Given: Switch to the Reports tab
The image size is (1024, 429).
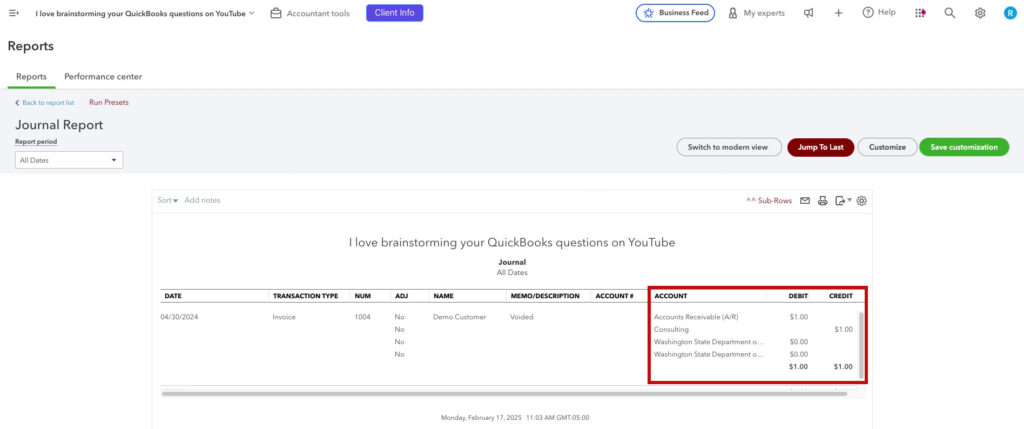Looking at the screenshot, I should pos(31,77).
